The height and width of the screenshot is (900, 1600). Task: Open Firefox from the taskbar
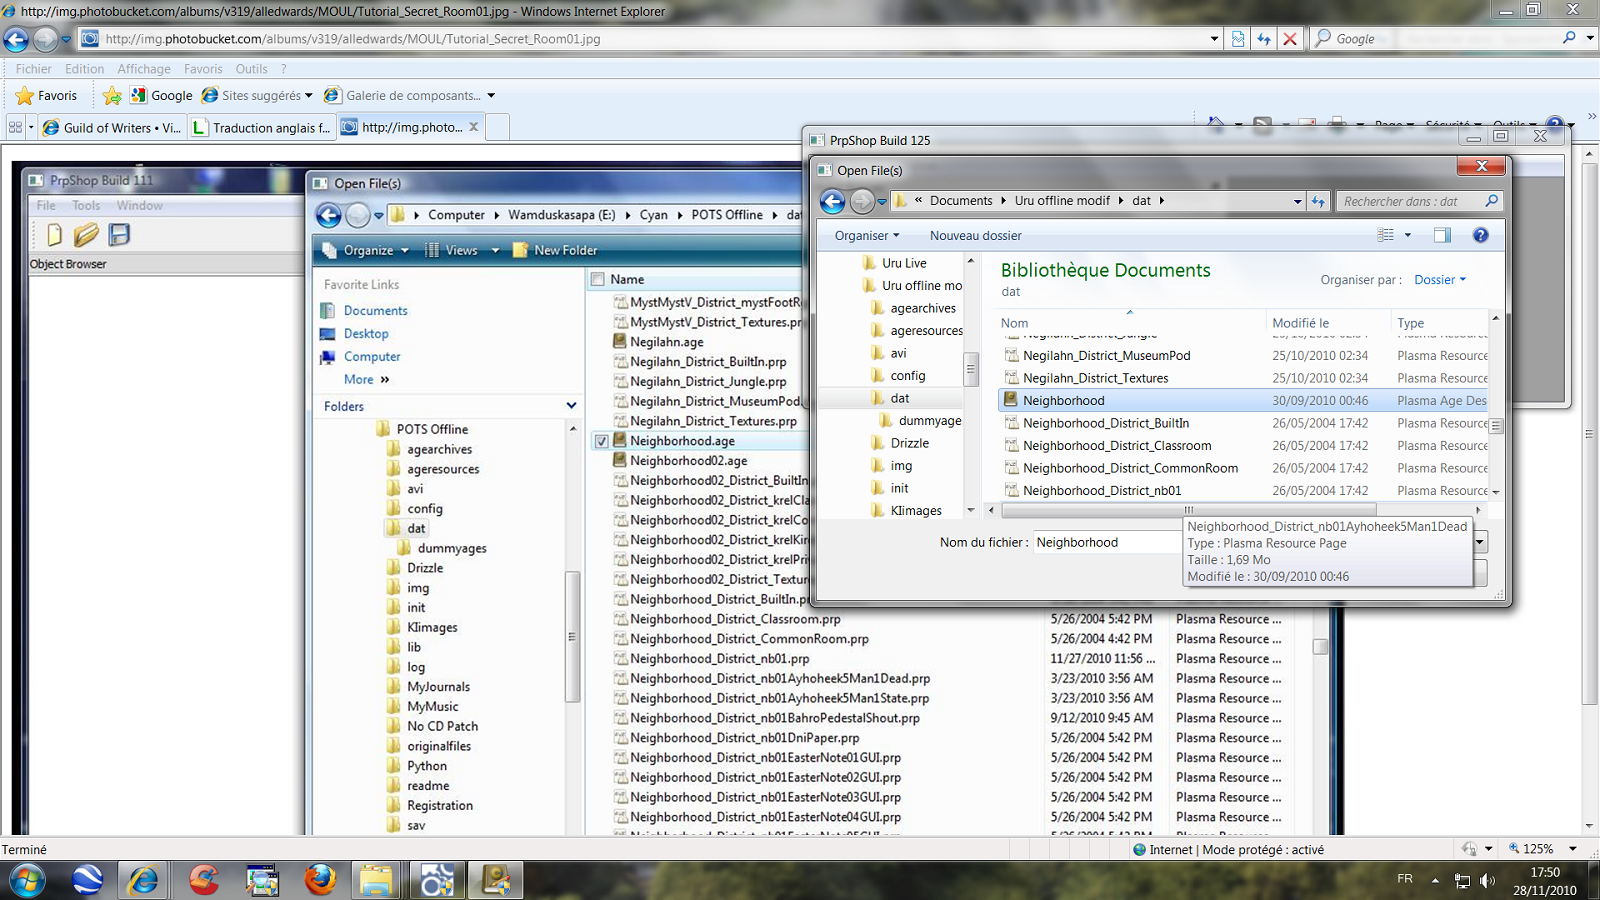click(x=320, y=881)
